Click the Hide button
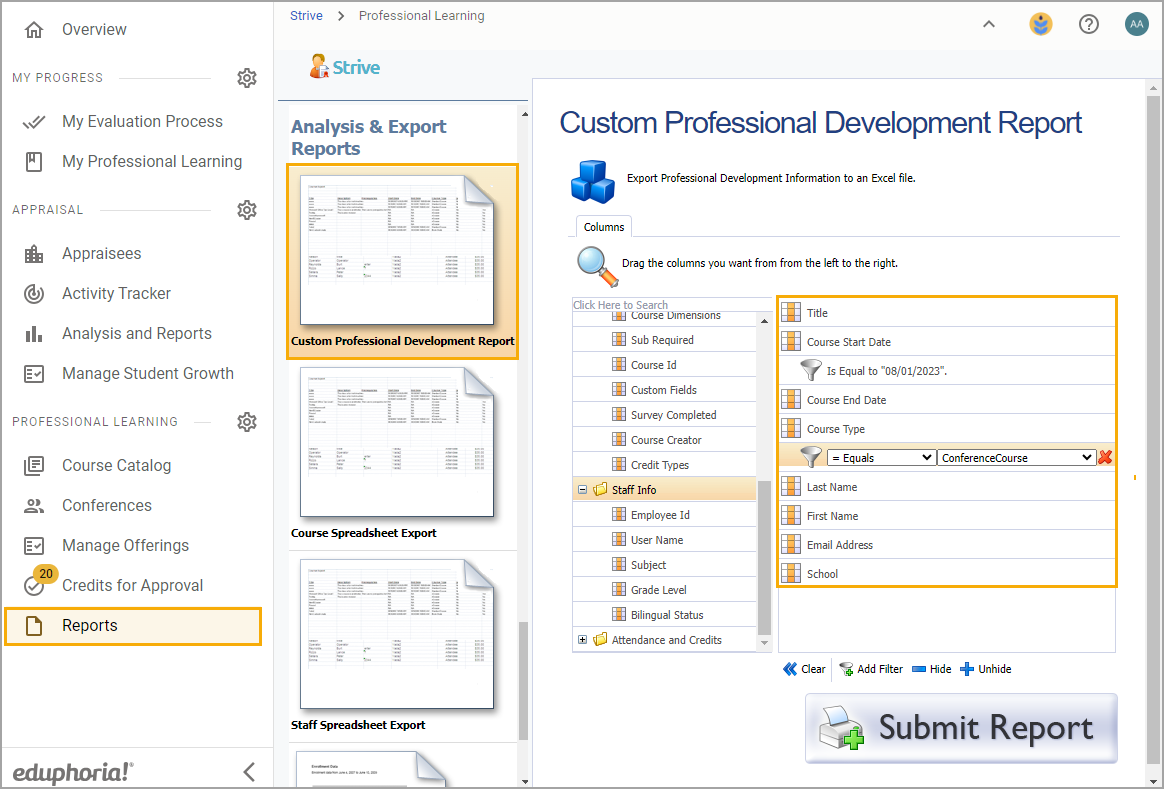The height and width of the screenshot is (789, 1164). click(932, 669)
